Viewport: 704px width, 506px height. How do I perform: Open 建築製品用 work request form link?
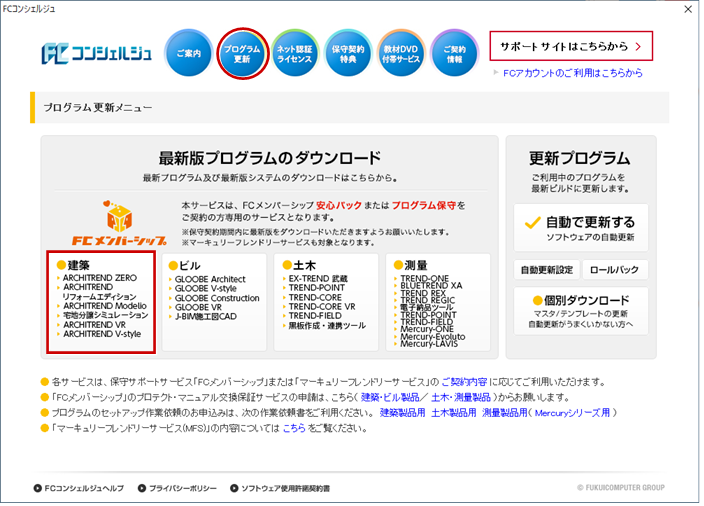402,413
